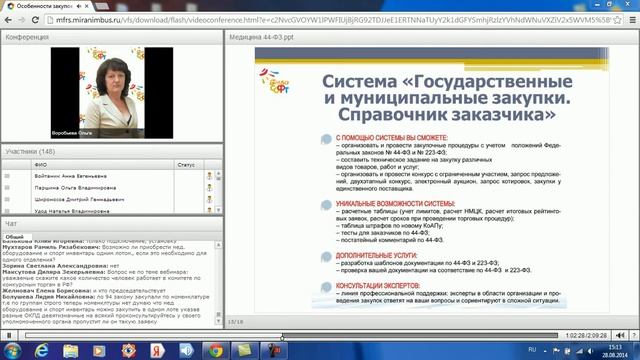The height and width of the screenshot is (360, 640).
Task: Open the Windows Start menu
Action: (x=12, y=351)
